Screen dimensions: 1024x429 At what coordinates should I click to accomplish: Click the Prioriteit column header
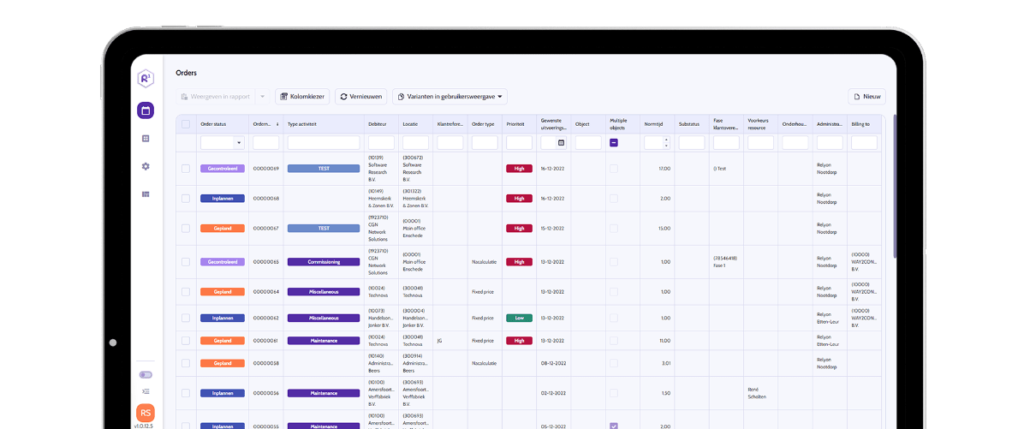516,124
